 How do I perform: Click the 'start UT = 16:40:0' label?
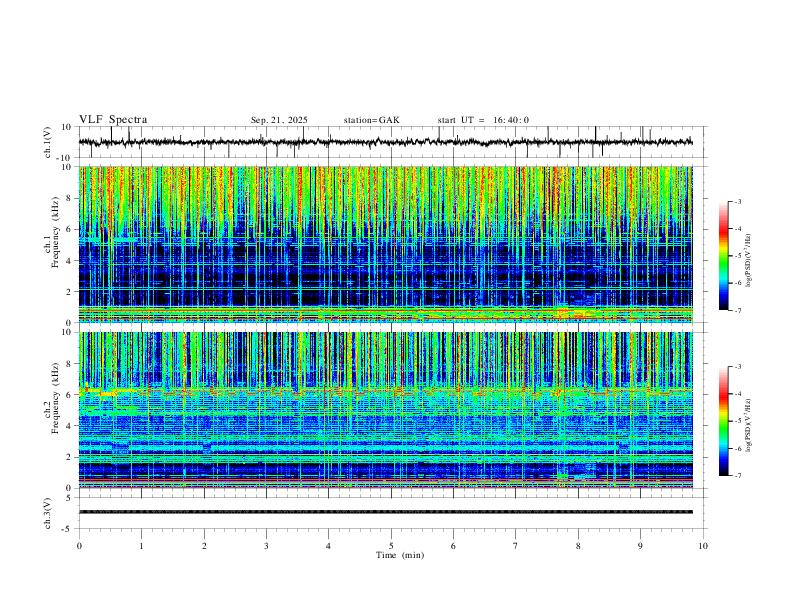(x=483, y=120)
